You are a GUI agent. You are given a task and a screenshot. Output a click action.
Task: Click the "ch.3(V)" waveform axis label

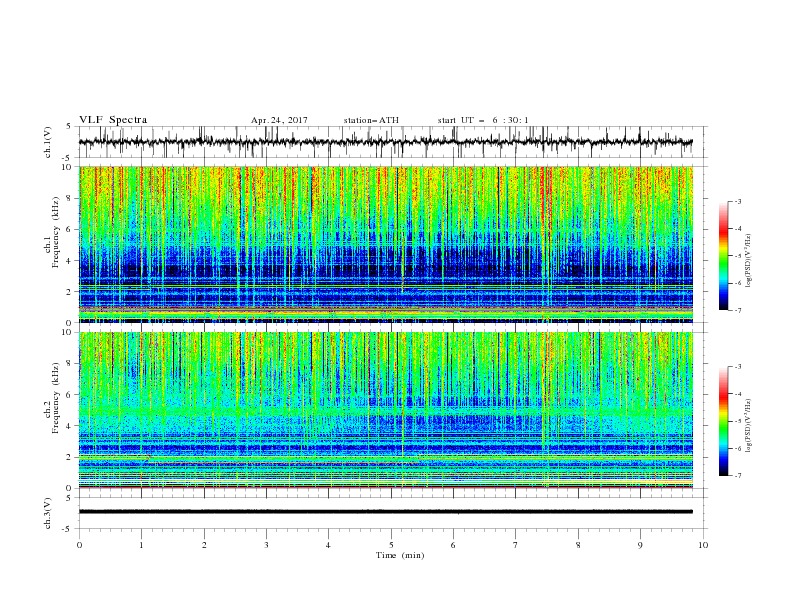(48, 513)
